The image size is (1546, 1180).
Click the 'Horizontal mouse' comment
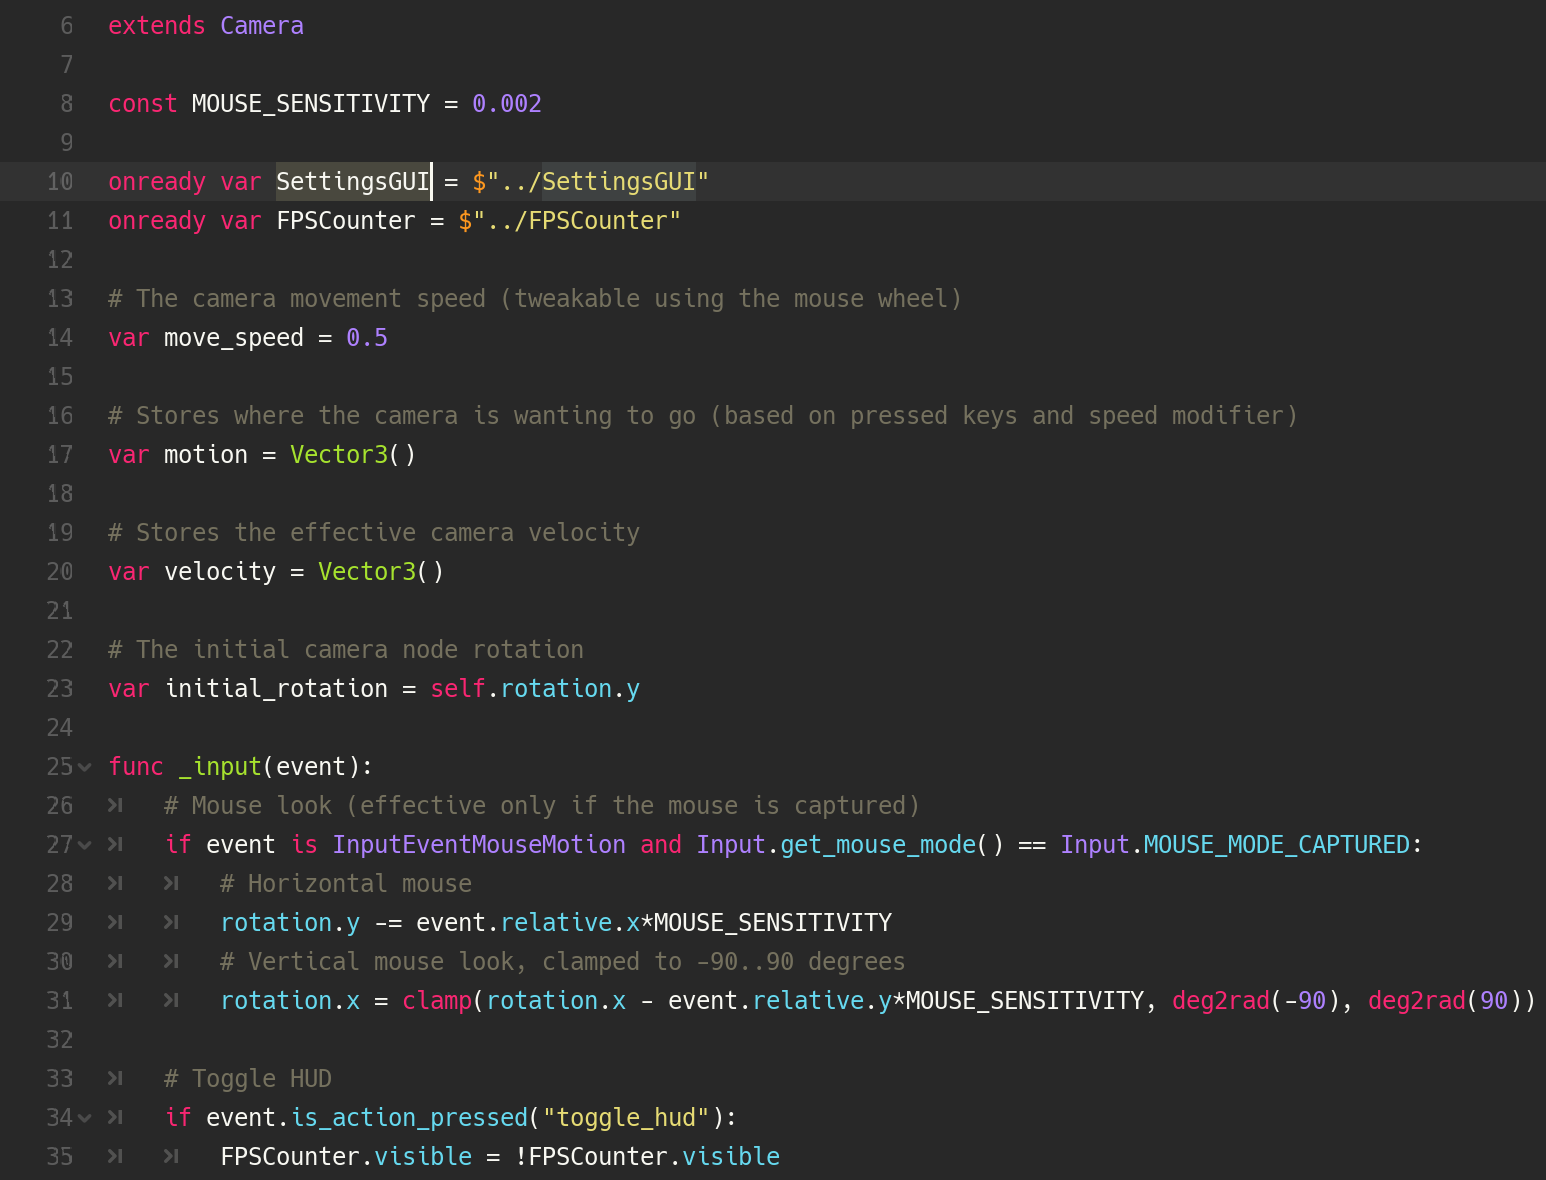click(x=346, y=884)
